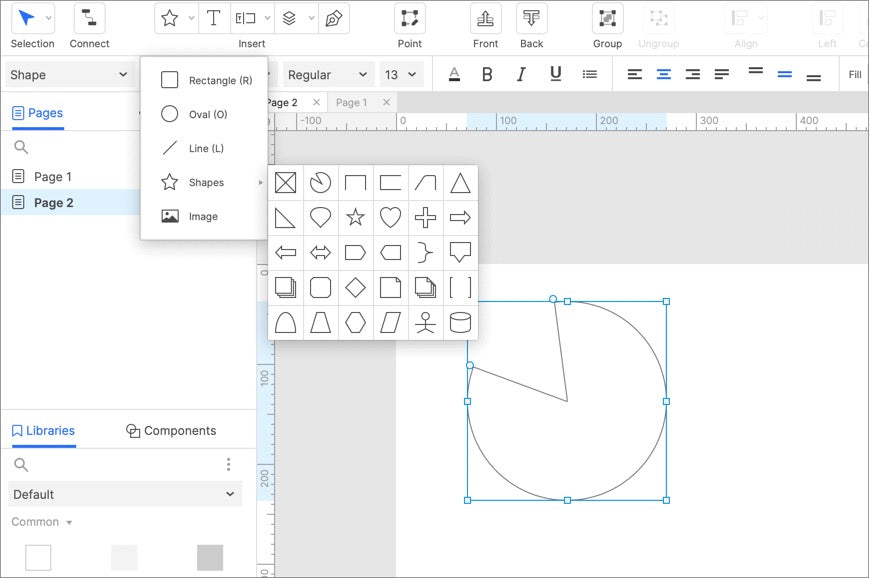This screenshot has height=578, width=869.
Task: Open the Components tab
Action: coord(171,431)
